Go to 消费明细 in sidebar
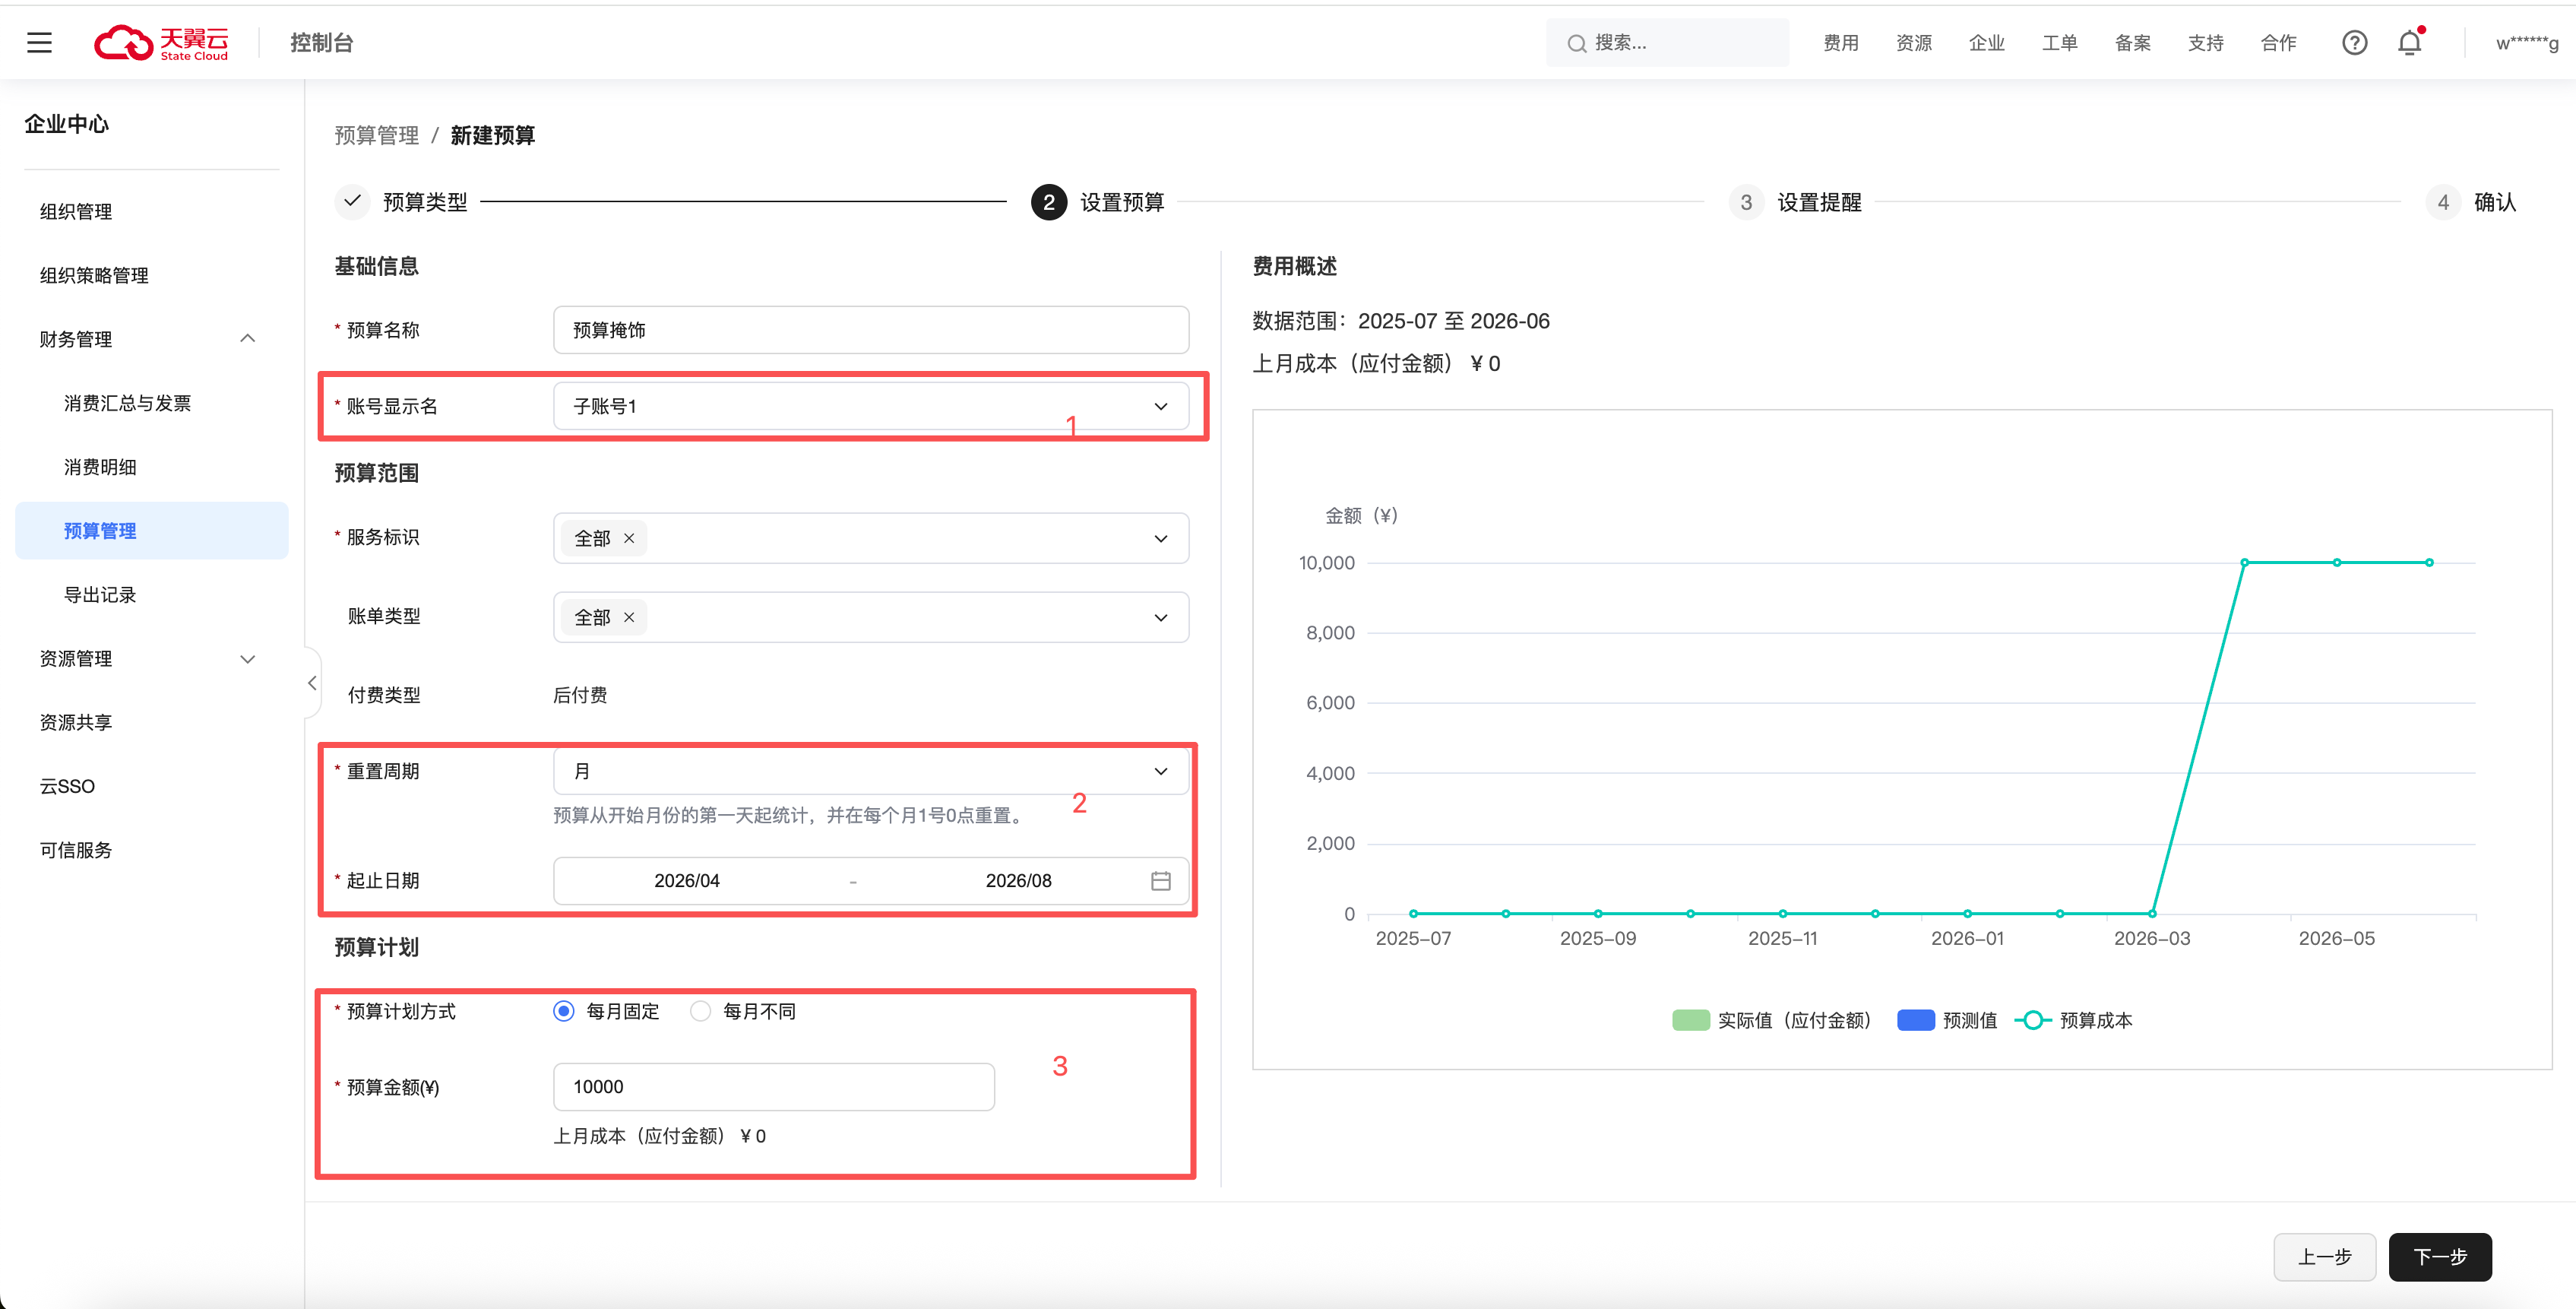Screen dimensions: 2576x1309 [100, 467]
